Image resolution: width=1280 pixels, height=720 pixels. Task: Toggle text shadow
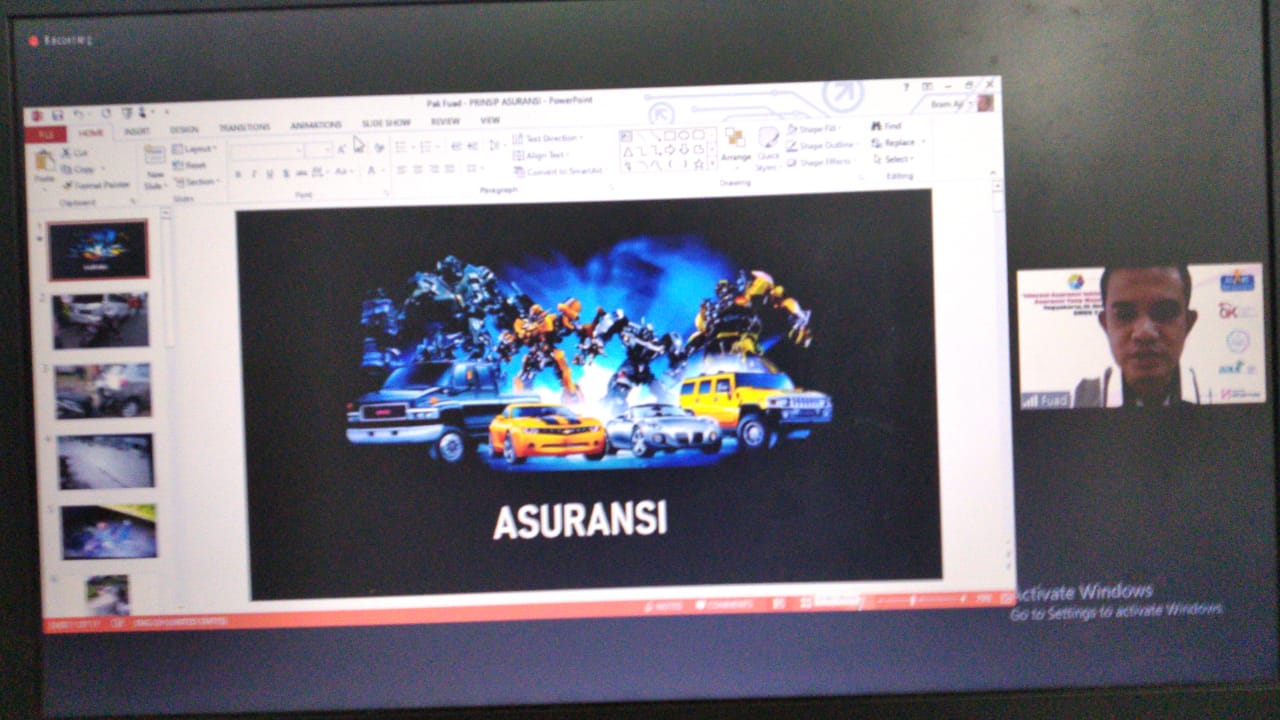tap(285, 173)
